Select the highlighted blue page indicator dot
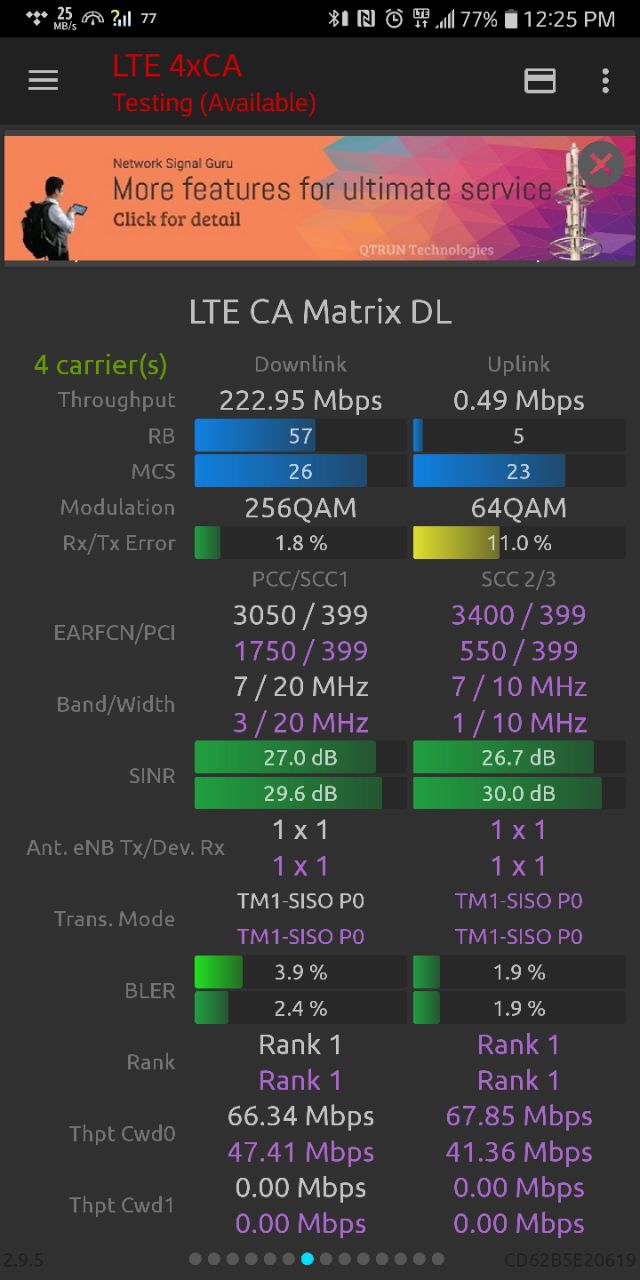 click(307, 1259)
